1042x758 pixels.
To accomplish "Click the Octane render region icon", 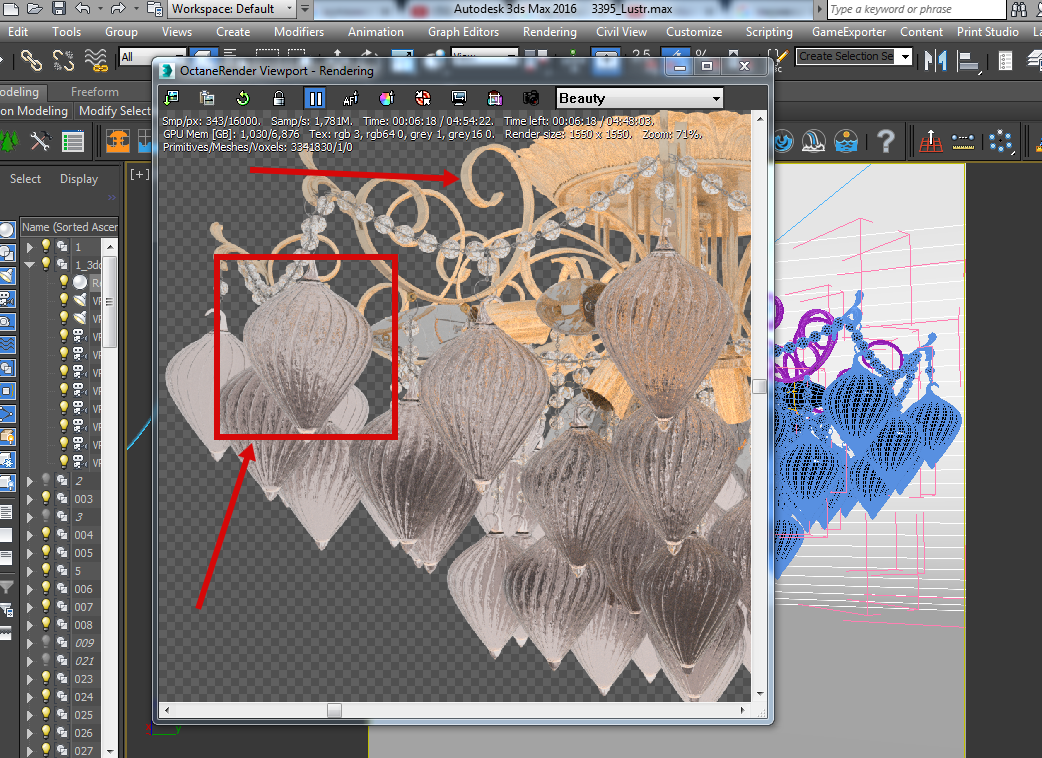I will (x=494, y=99).
